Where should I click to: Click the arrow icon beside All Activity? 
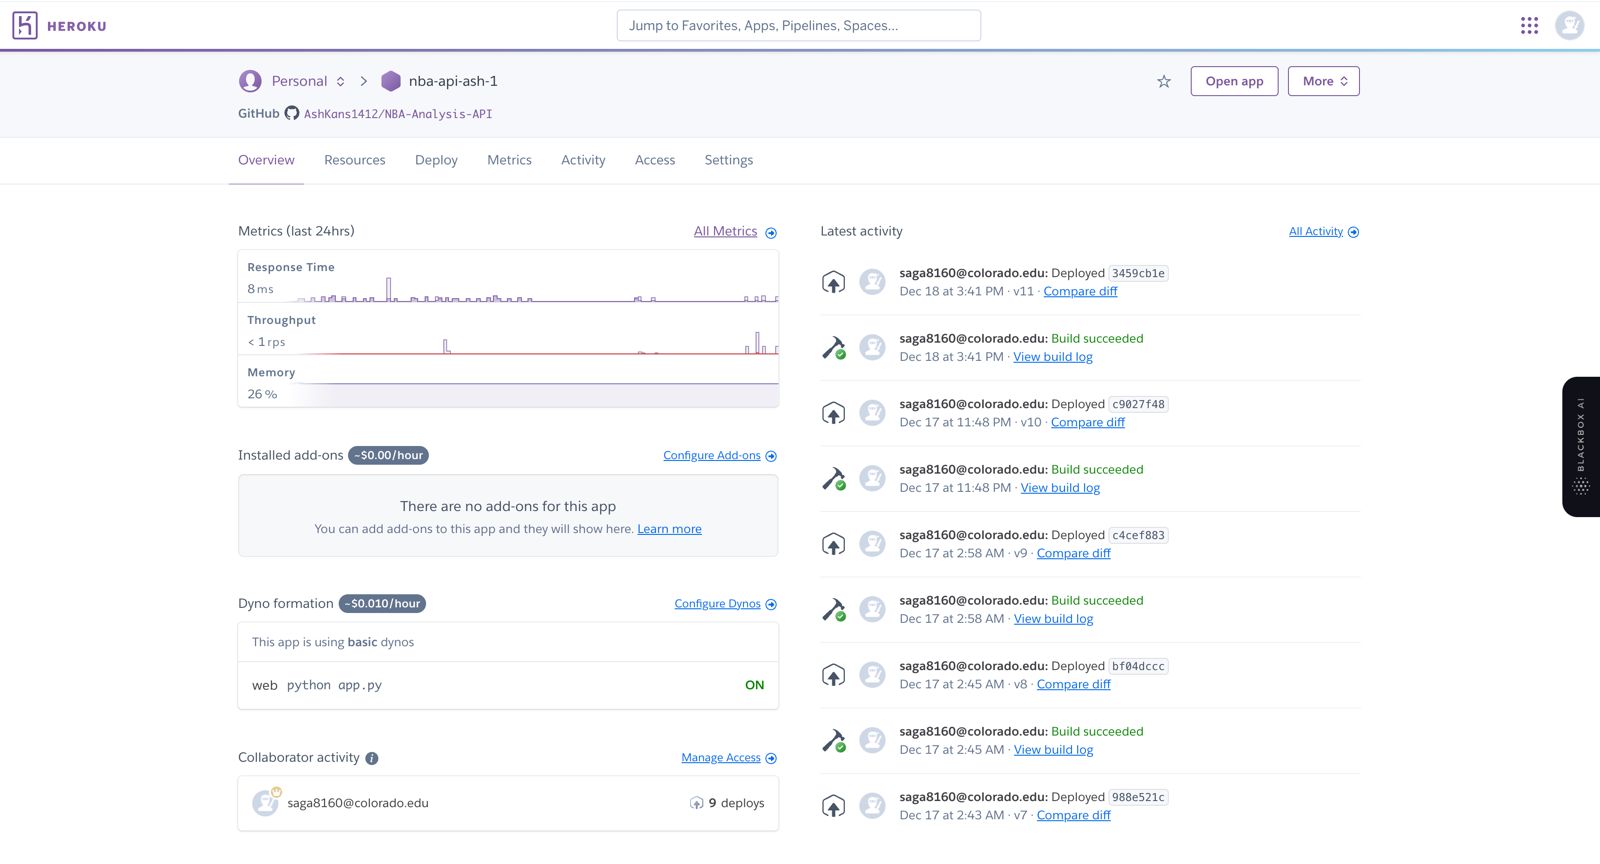click(x=1353, y=232)
